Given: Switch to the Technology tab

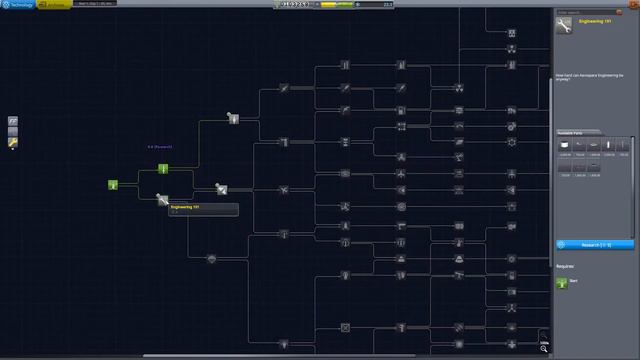Looking at the screenshot, I should tap(18, 4).
